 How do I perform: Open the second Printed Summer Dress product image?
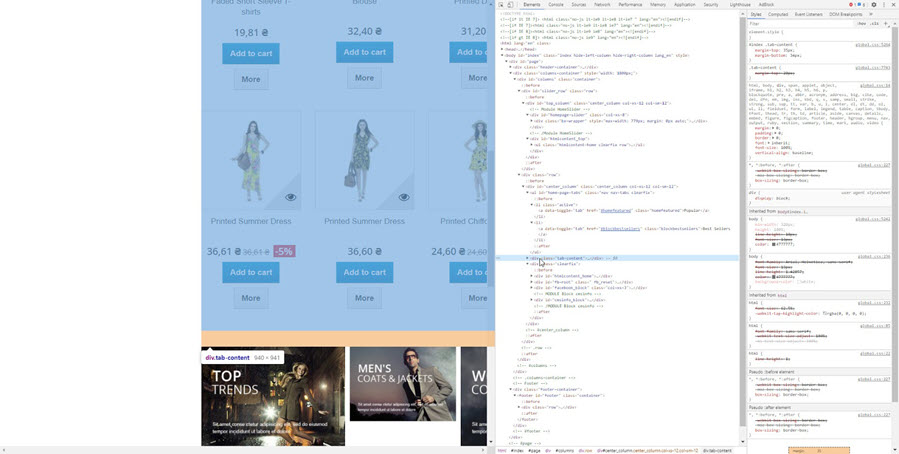(365, 161)
